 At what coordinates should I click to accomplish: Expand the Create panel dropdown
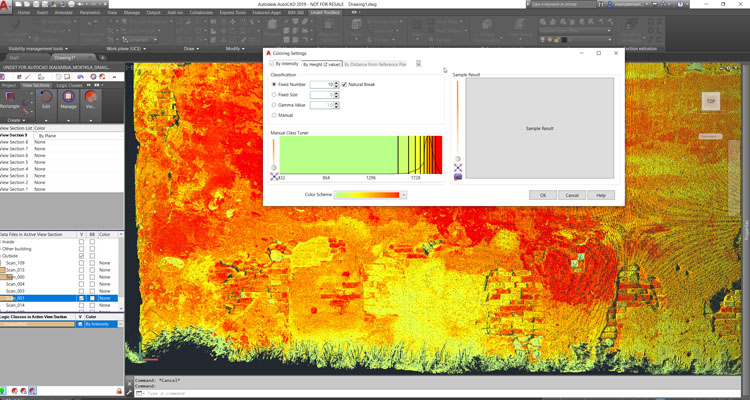click(x=17, y=120)
